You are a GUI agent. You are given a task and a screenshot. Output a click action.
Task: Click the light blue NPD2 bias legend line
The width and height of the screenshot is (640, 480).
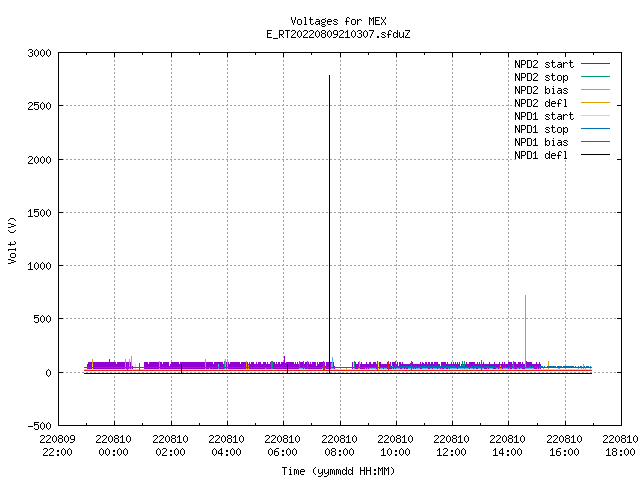(596, 90)
